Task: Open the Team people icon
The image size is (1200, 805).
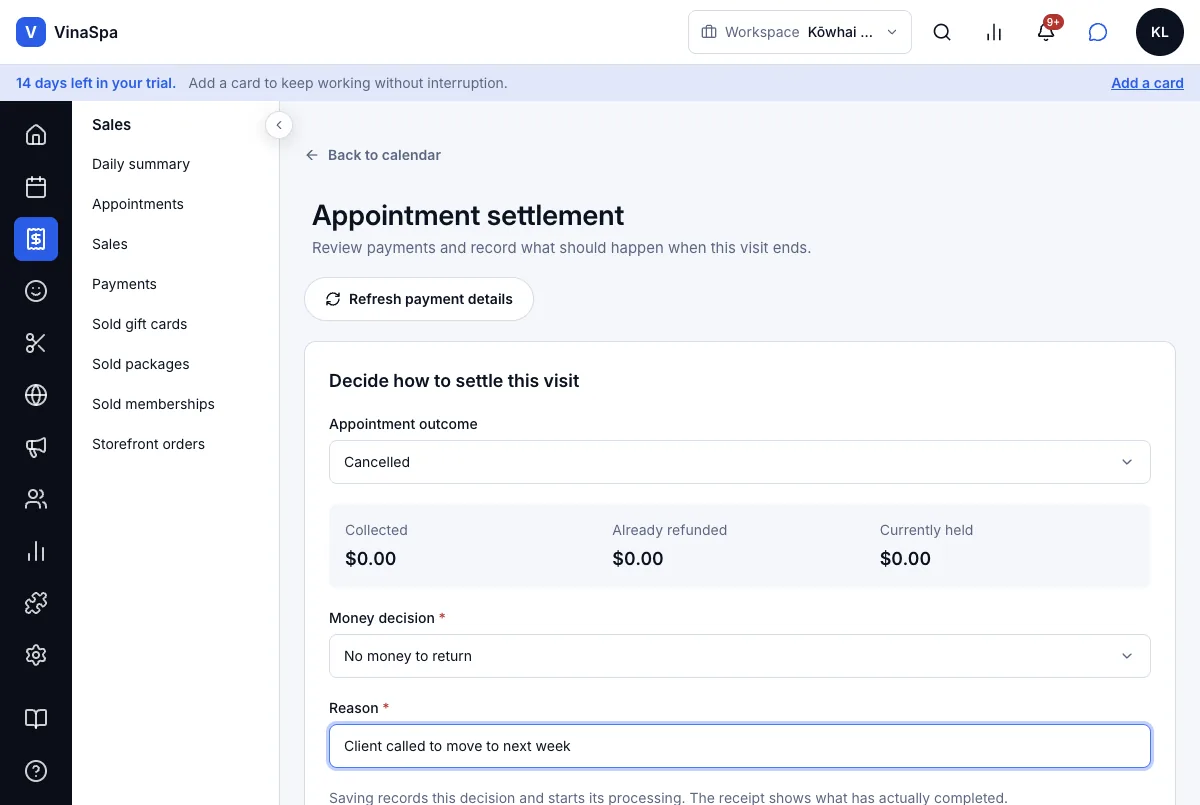Action: [36, 499]
